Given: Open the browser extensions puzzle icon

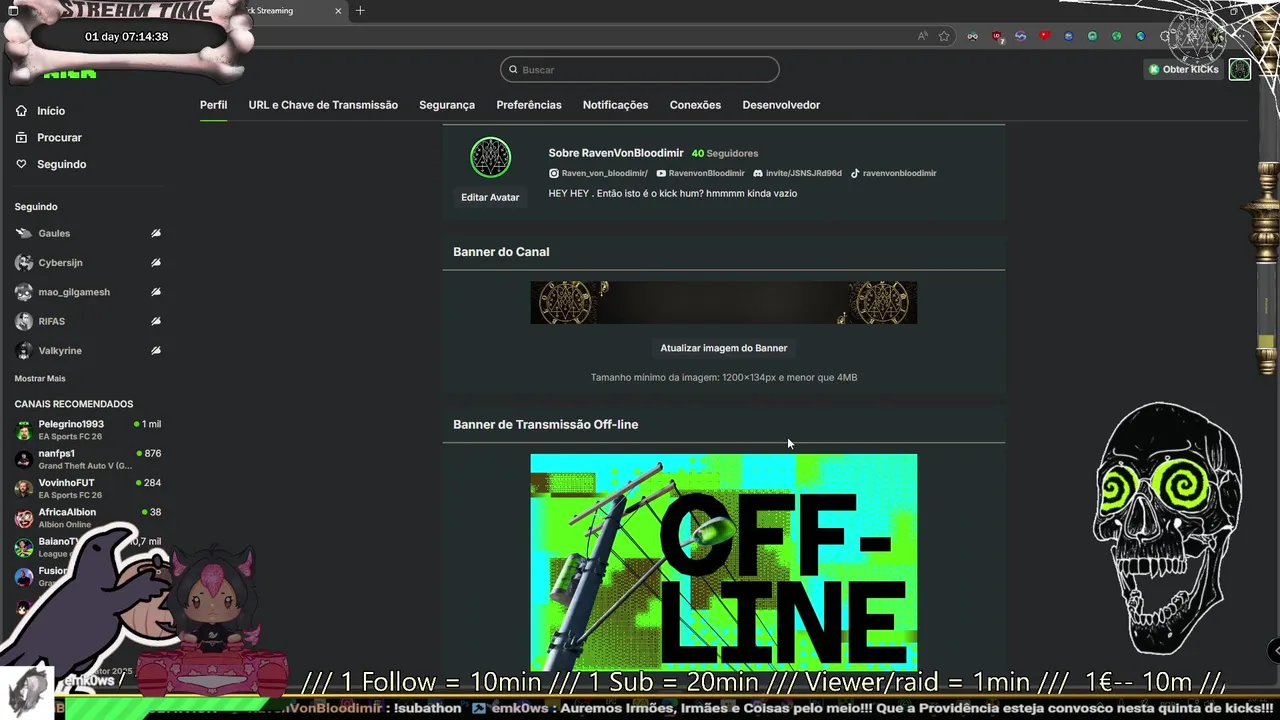Looking at the screenshot, I should point(1166,36).
